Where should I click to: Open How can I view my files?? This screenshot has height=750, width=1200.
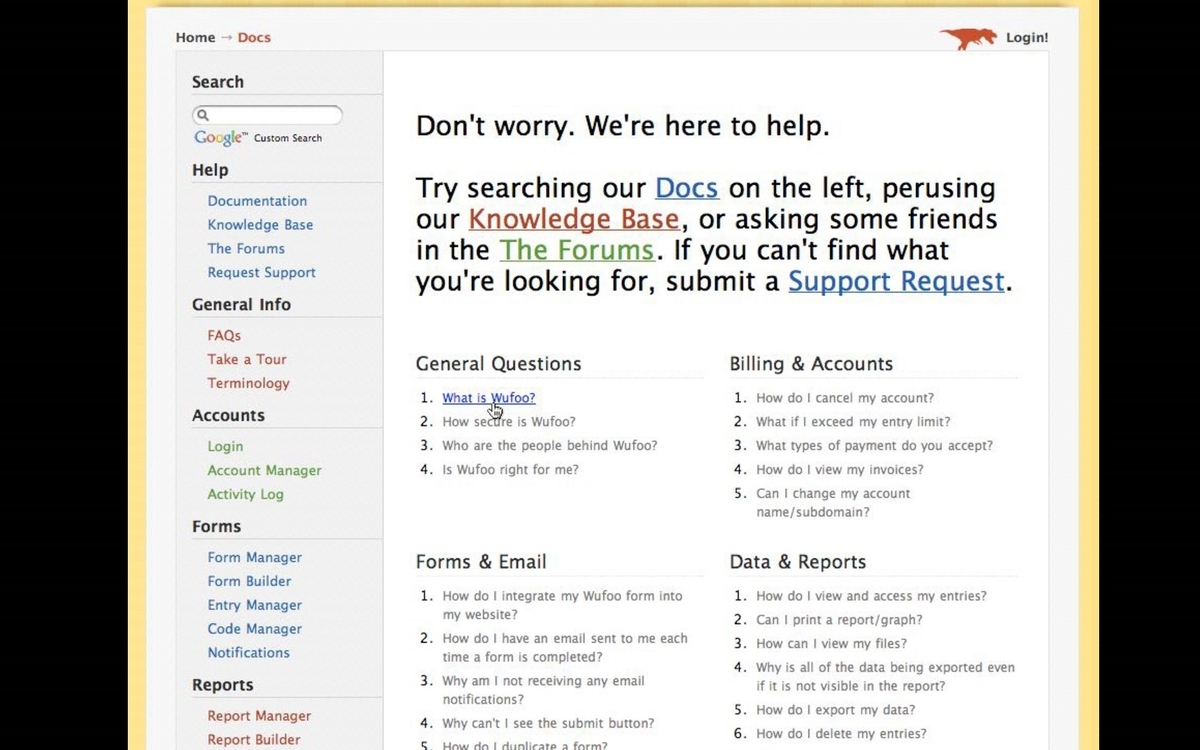(x=831, y=644)
